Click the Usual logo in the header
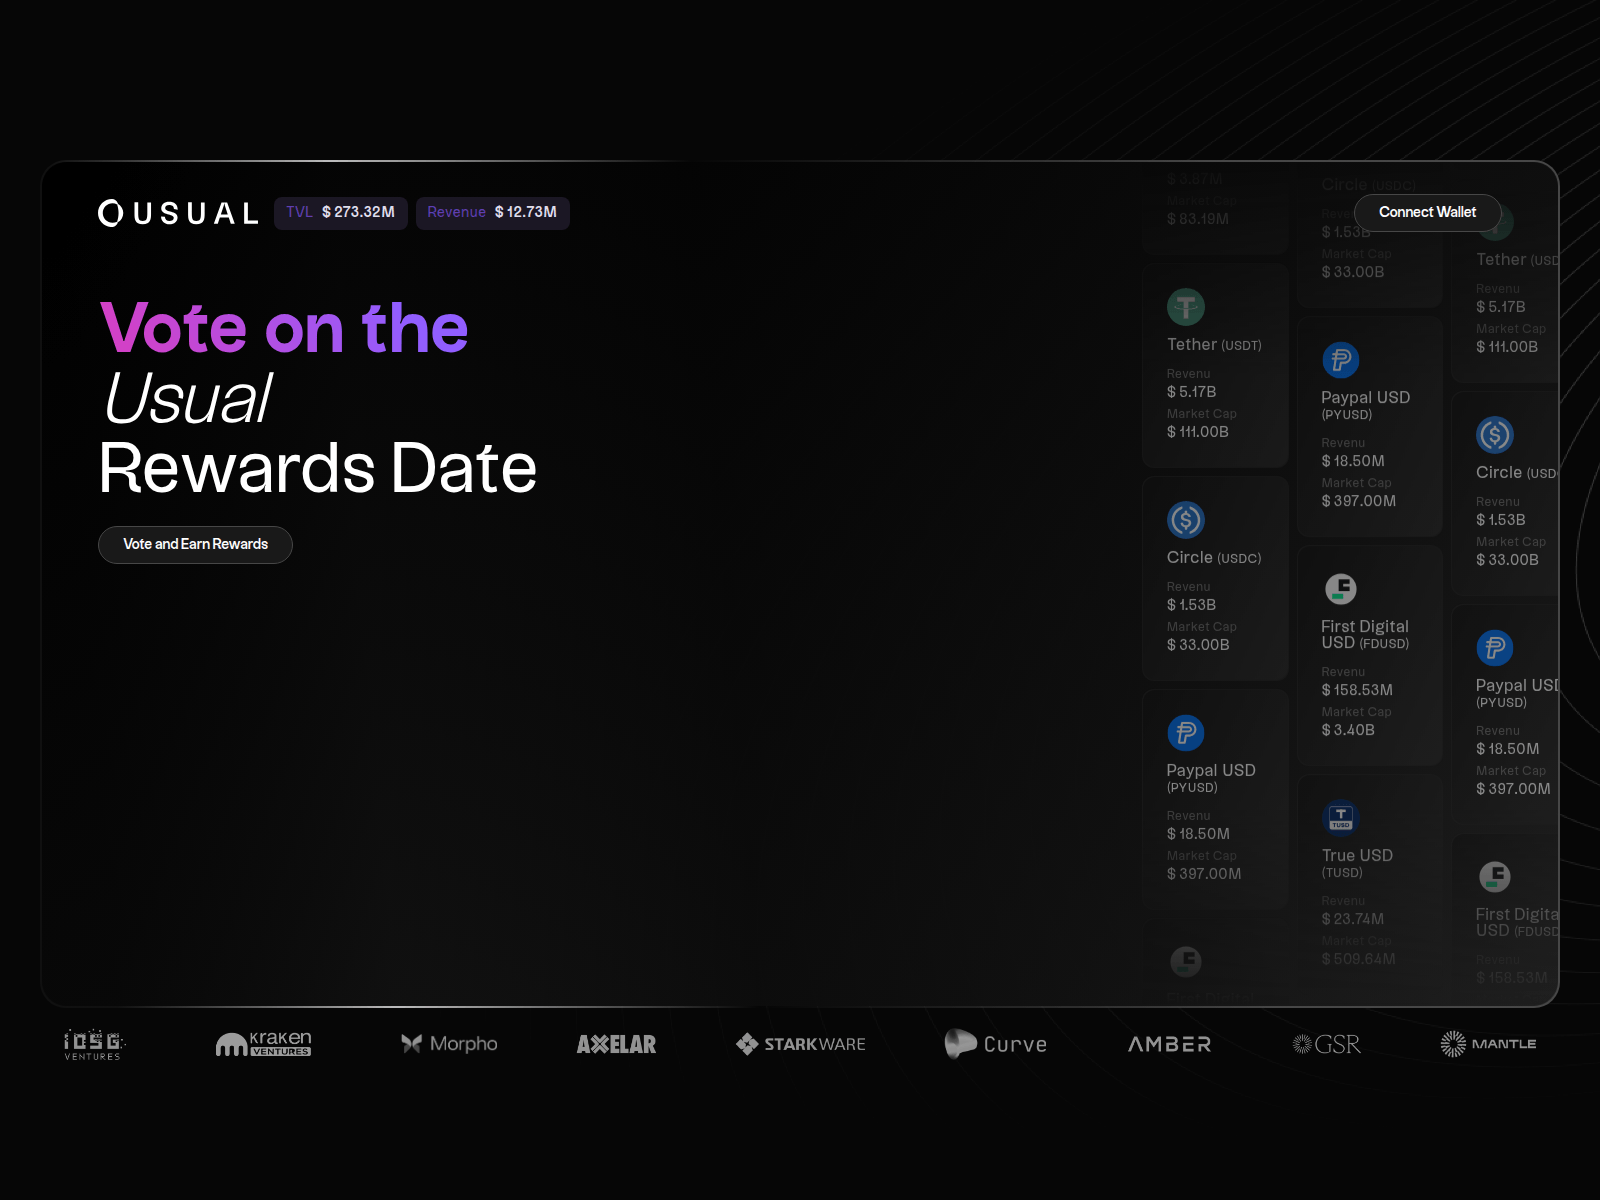This screenshot has height=1200, width=1600. (178, 213)
